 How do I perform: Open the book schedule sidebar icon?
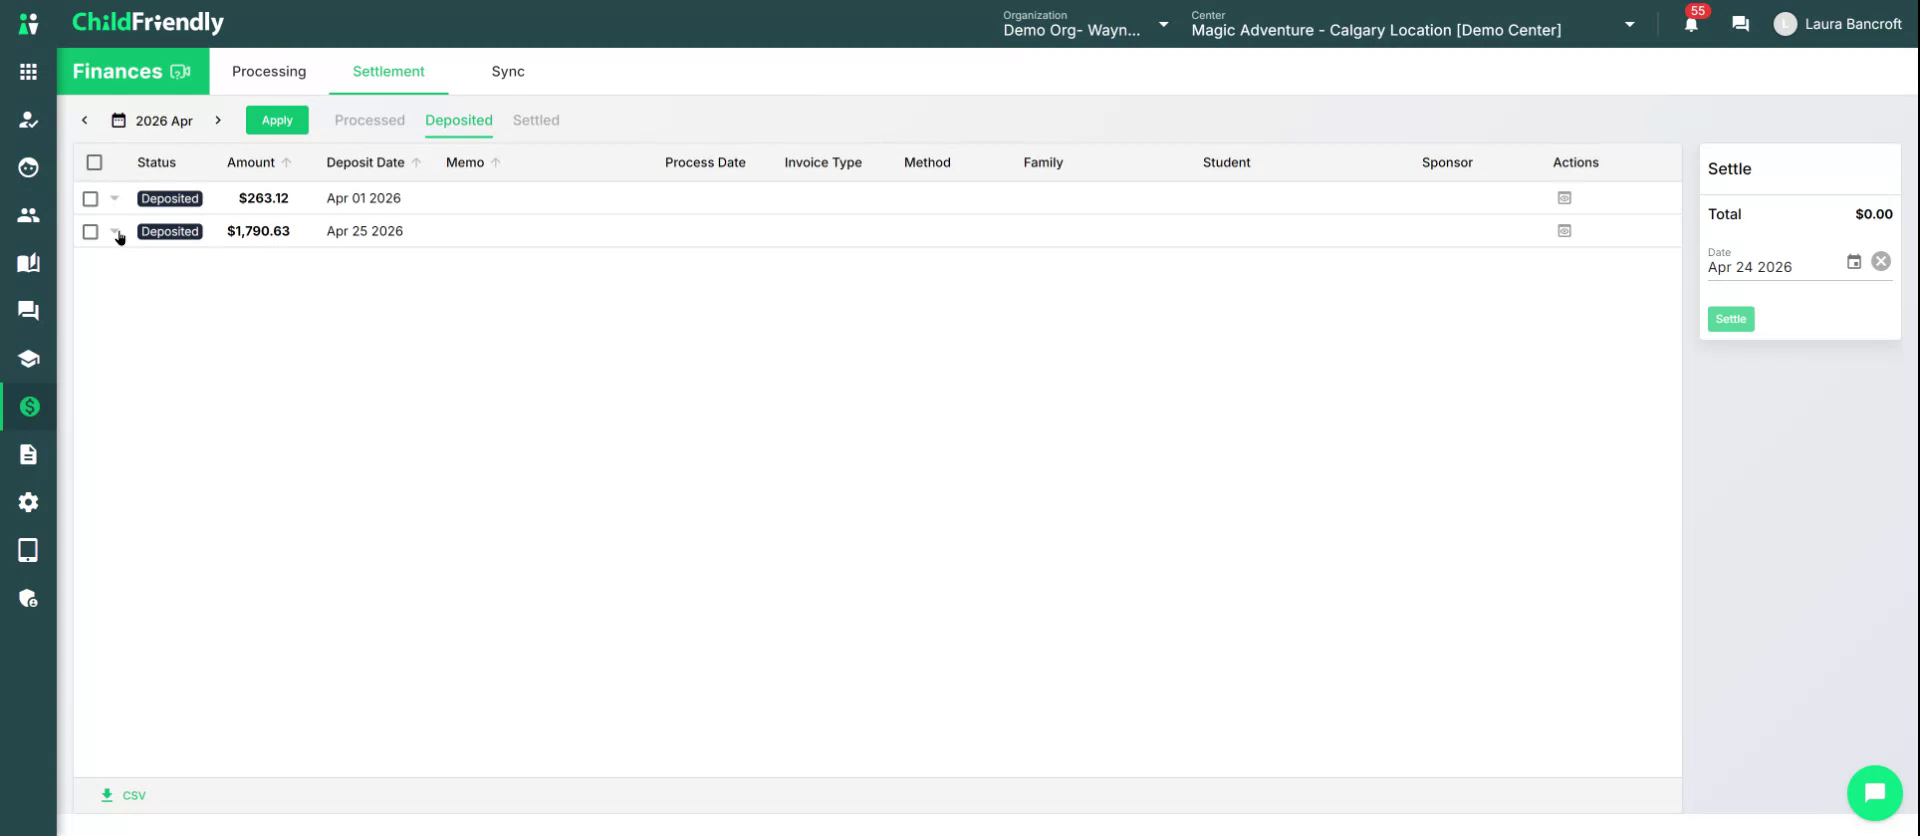click(x=28, y=263)
